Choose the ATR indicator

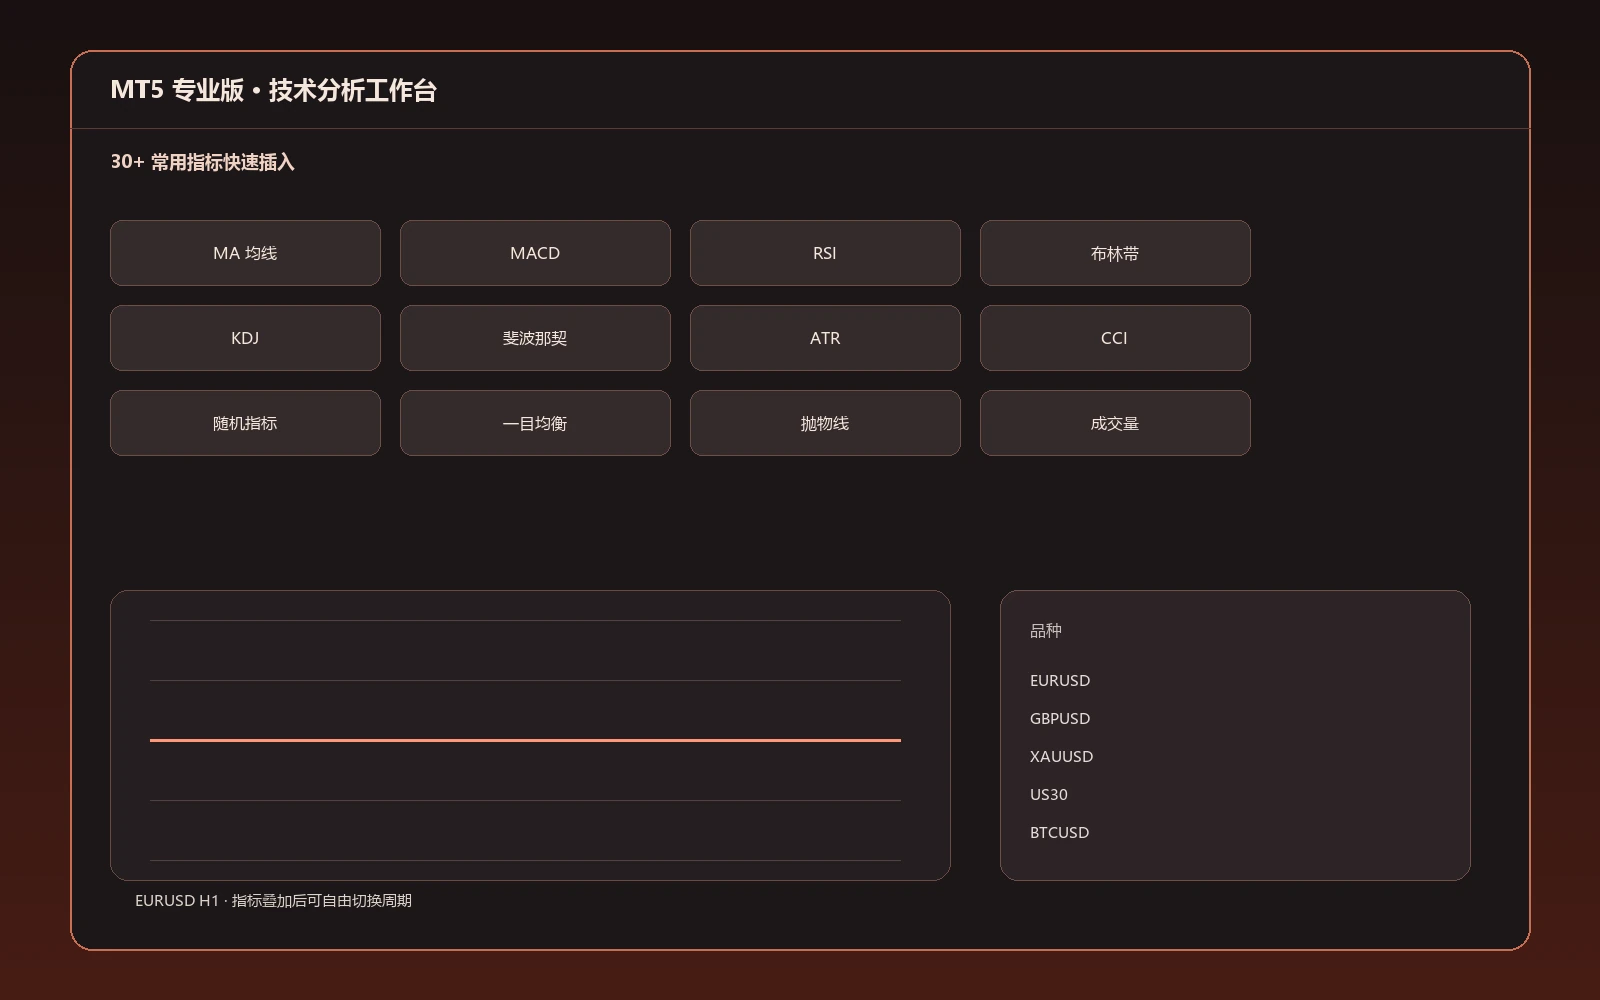825,338
